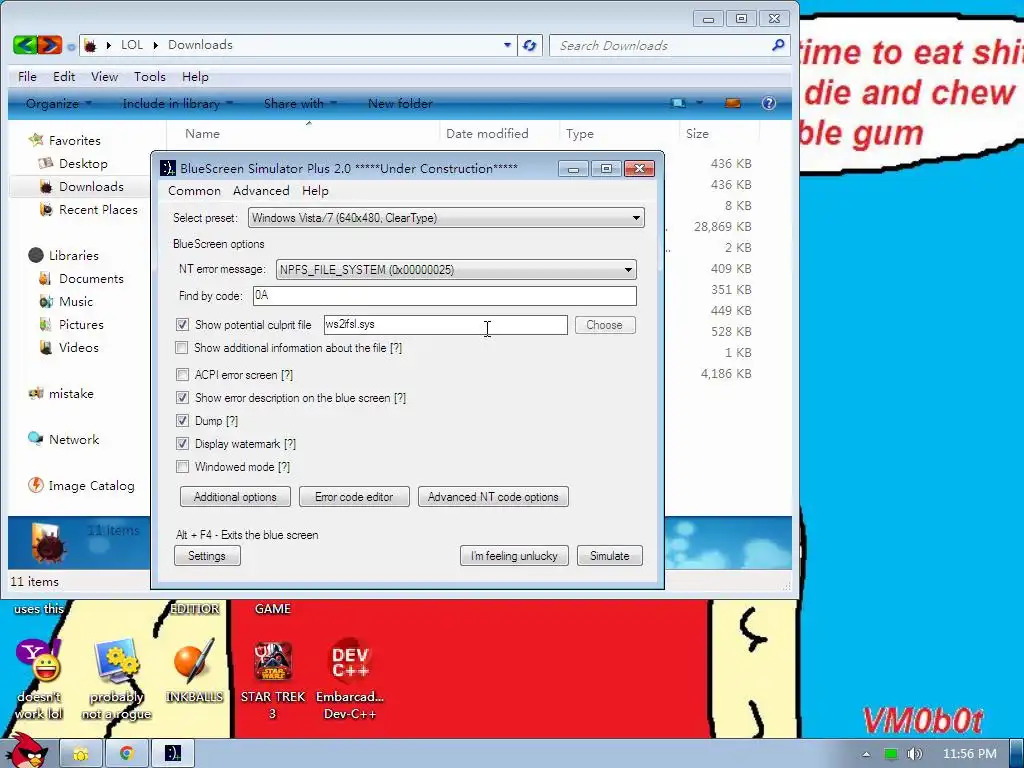Click the culprit file ws2ifsl.sys field

445,325
